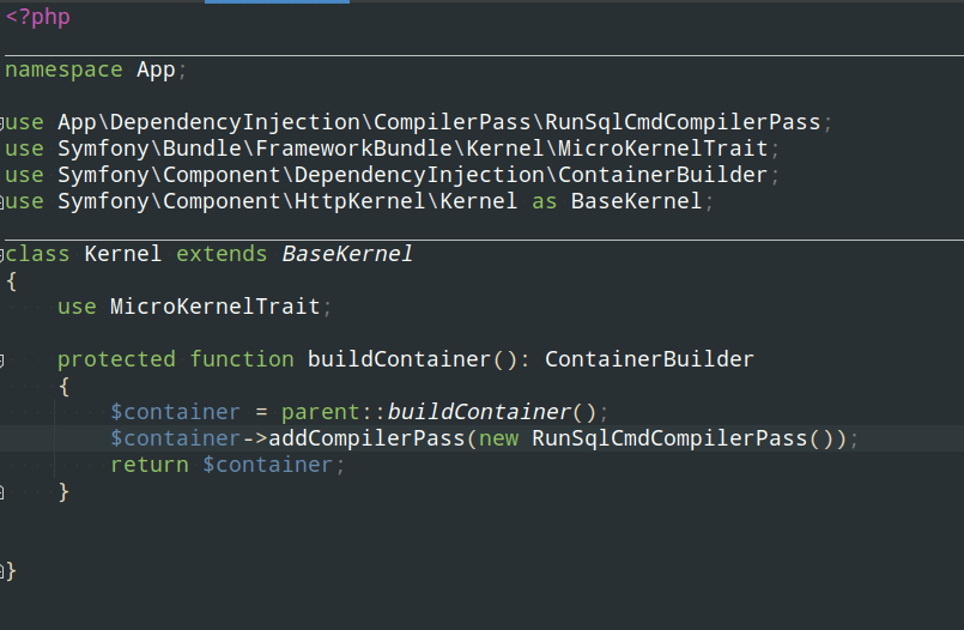This screenshot has height=630, width=964.
Task: Click the buildContainer method declaration name
Action: point(399,359)
